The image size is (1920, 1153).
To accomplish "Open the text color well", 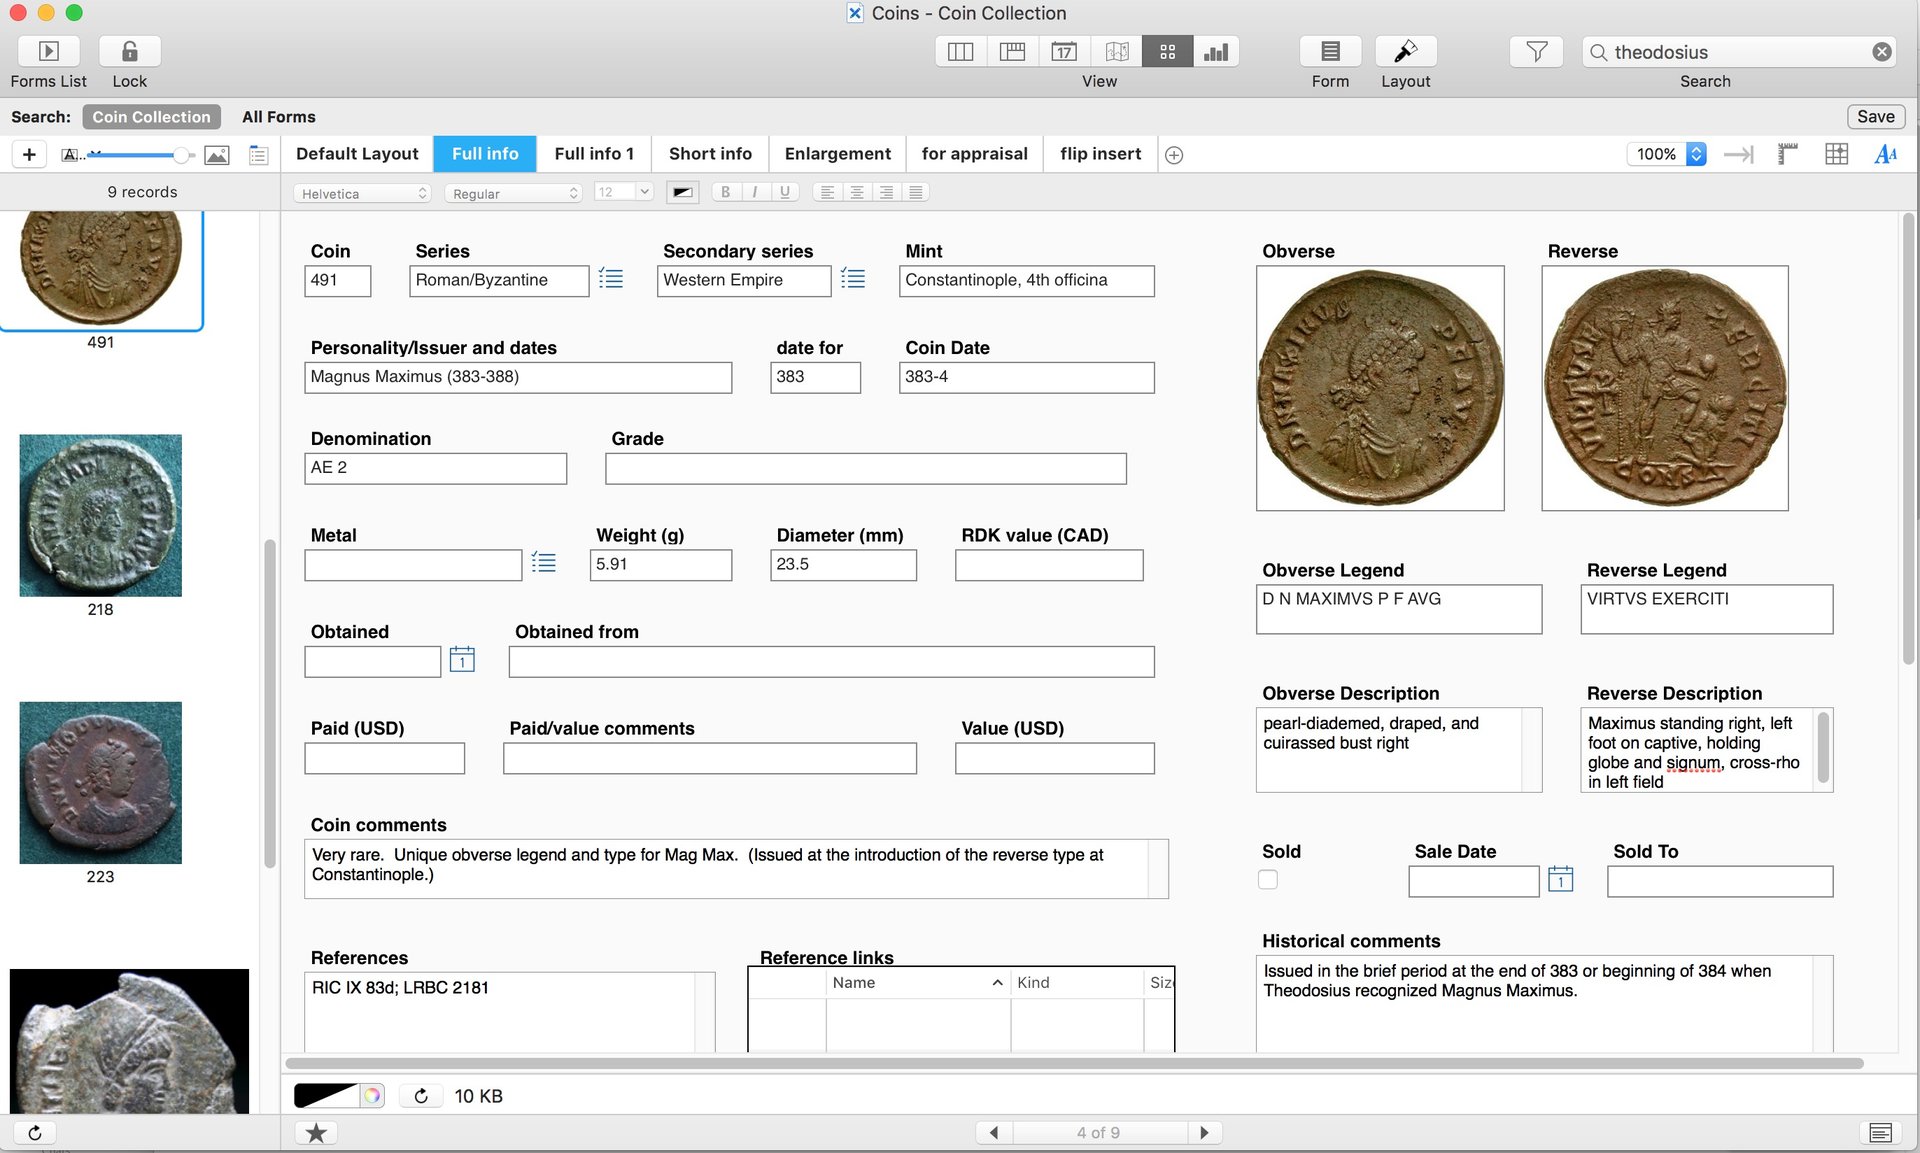I will point(682,193).
